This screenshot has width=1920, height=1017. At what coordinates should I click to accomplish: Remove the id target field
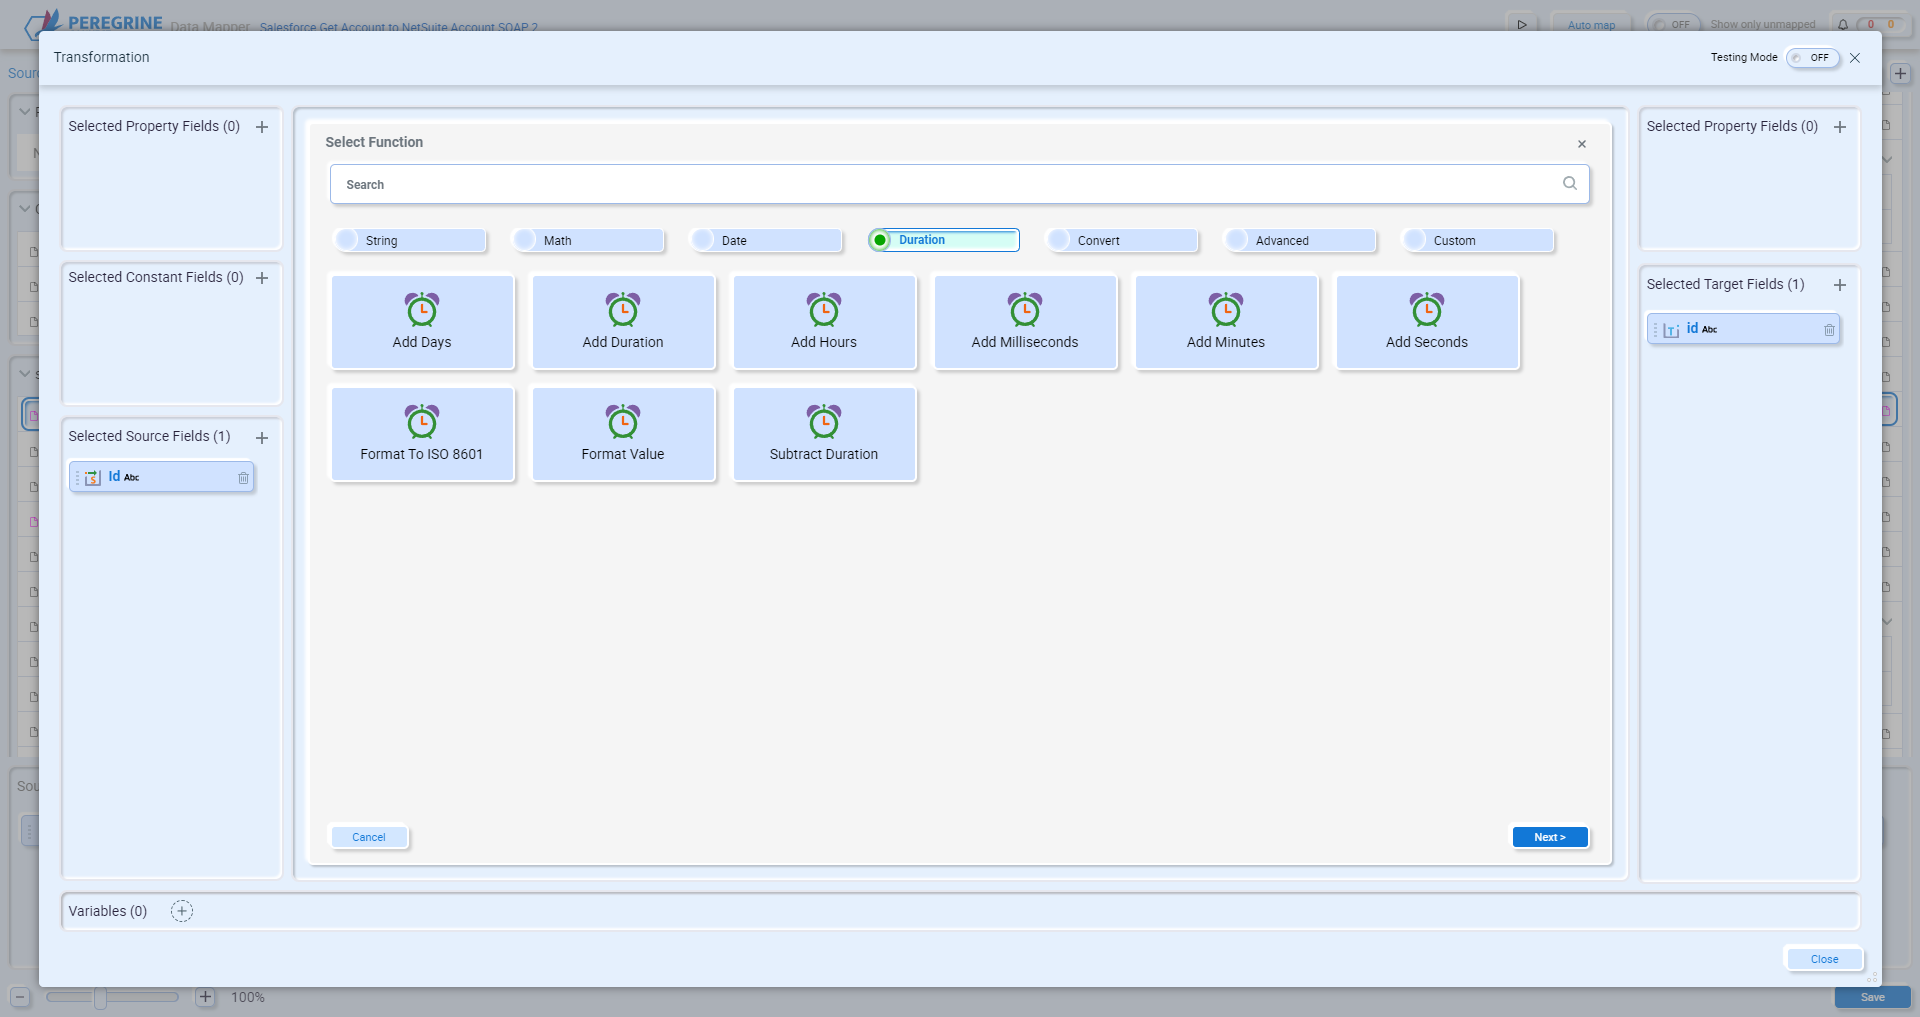[1829, 330]
